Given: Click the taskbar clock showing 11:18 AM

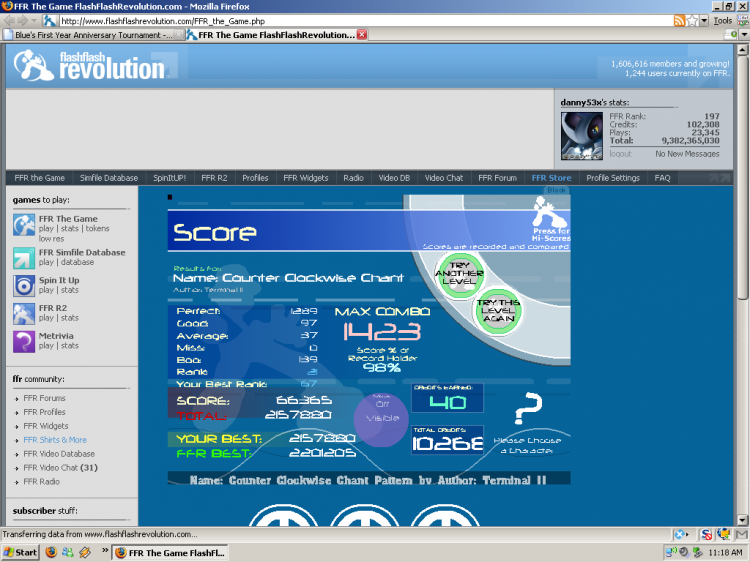Looking at the screenshot, I should coord(725,552).
